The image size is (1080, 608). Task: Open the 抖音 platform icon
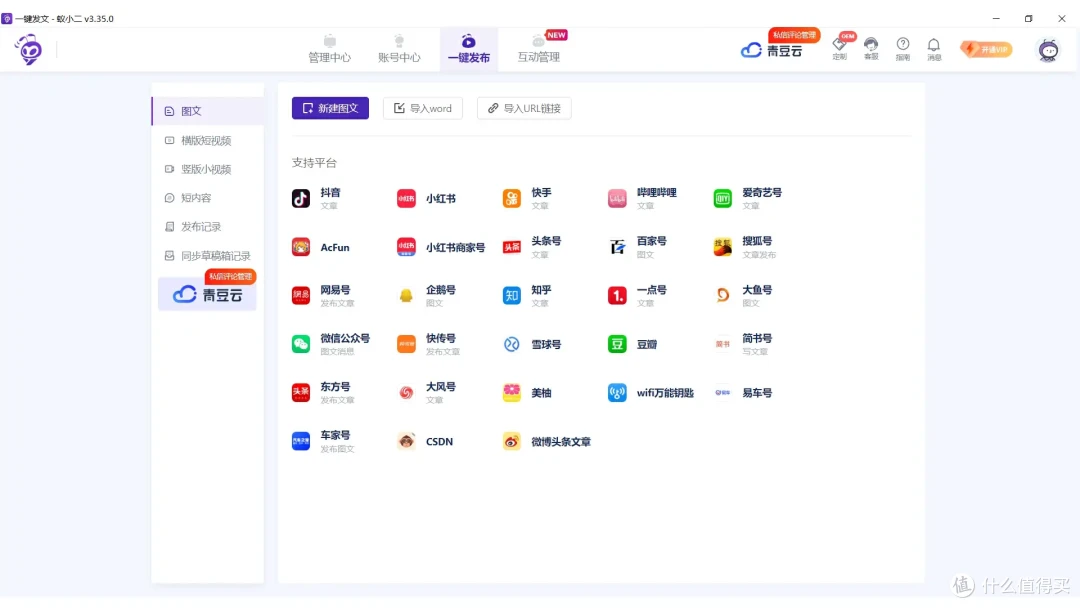[x=300, y=198]
